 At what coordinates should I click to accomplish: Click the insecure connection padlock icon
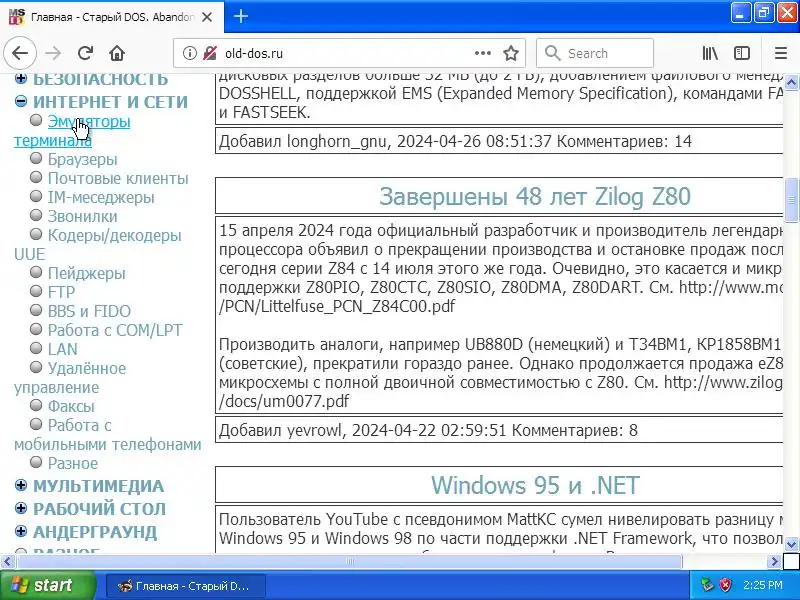[210, 53]
